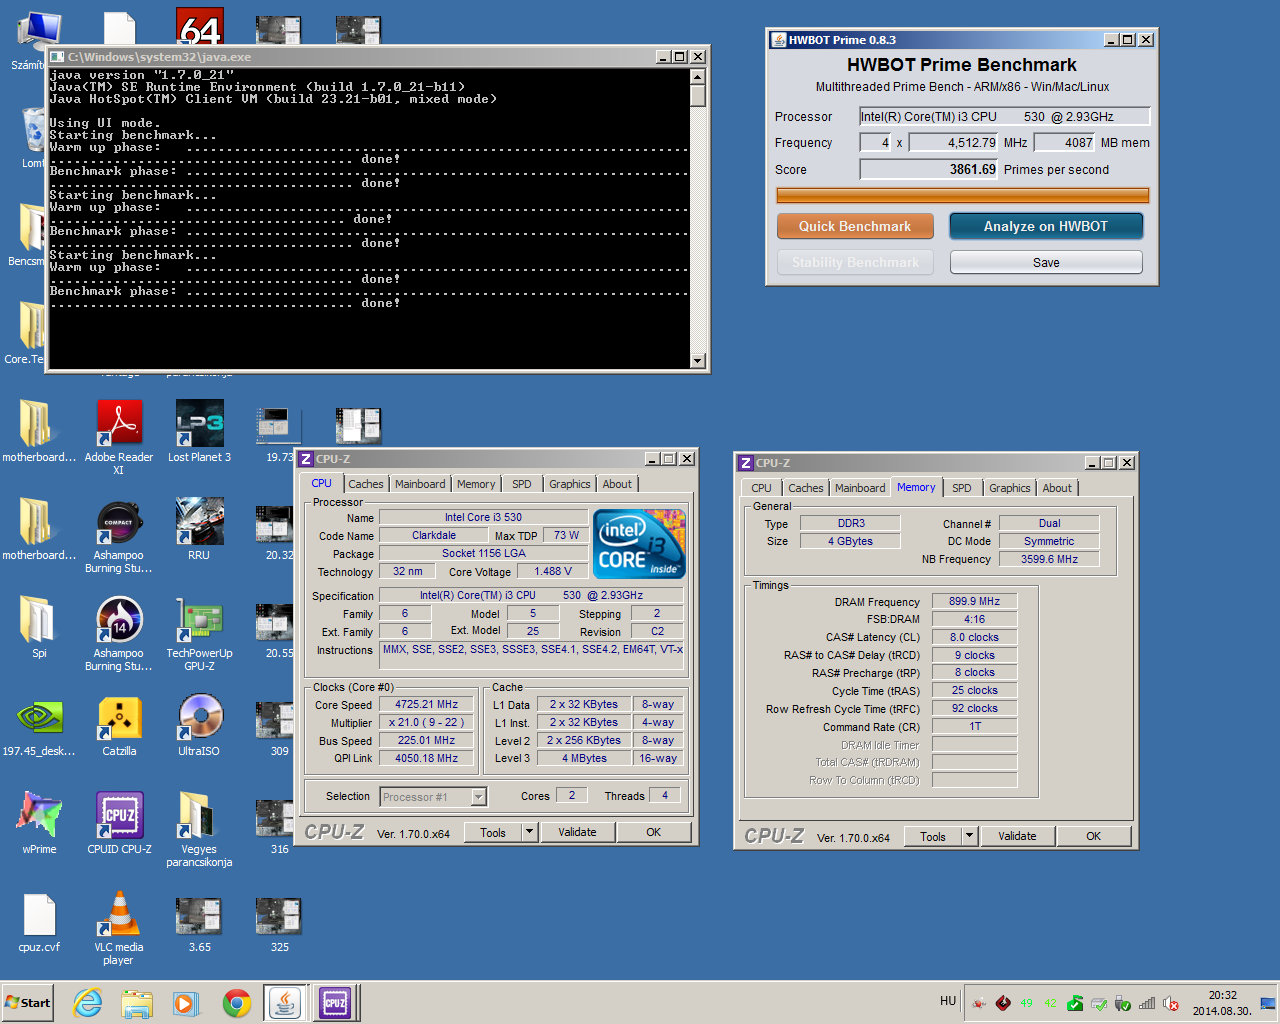This screenshot has height=1024, width=1280.
Task: Launch Windows Media Player from the taskbar
Action: (186, 1003)
